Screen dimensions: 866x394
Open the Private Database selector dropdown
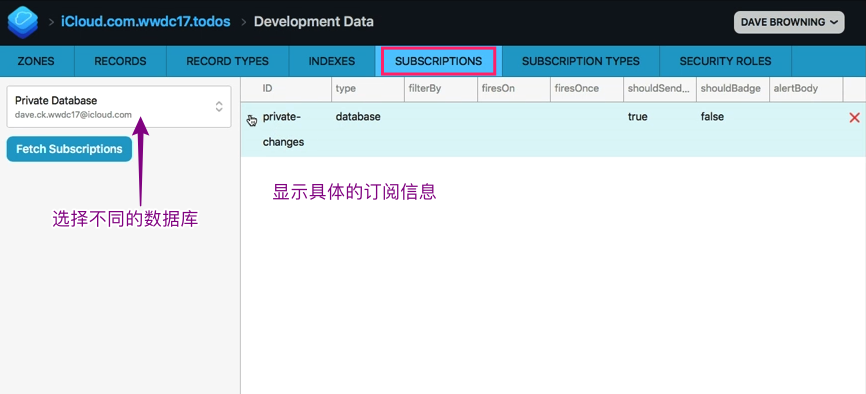119,107
